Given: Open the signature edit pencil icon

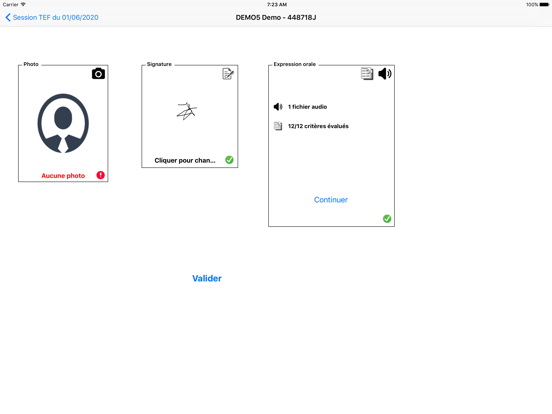Looking at the screenshot, I should [x=228, y=74].
